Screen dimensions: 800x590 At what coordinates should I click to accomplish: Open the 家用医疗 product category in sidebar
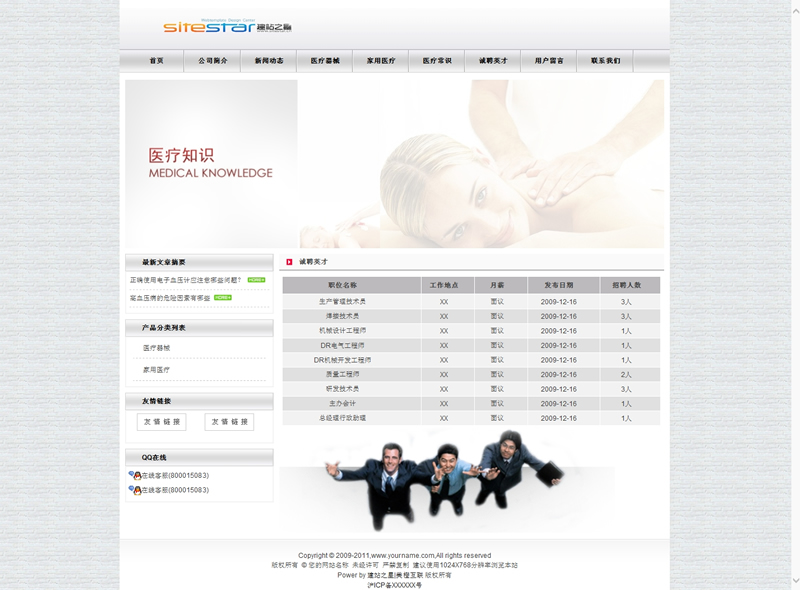[x=156, y=369]
